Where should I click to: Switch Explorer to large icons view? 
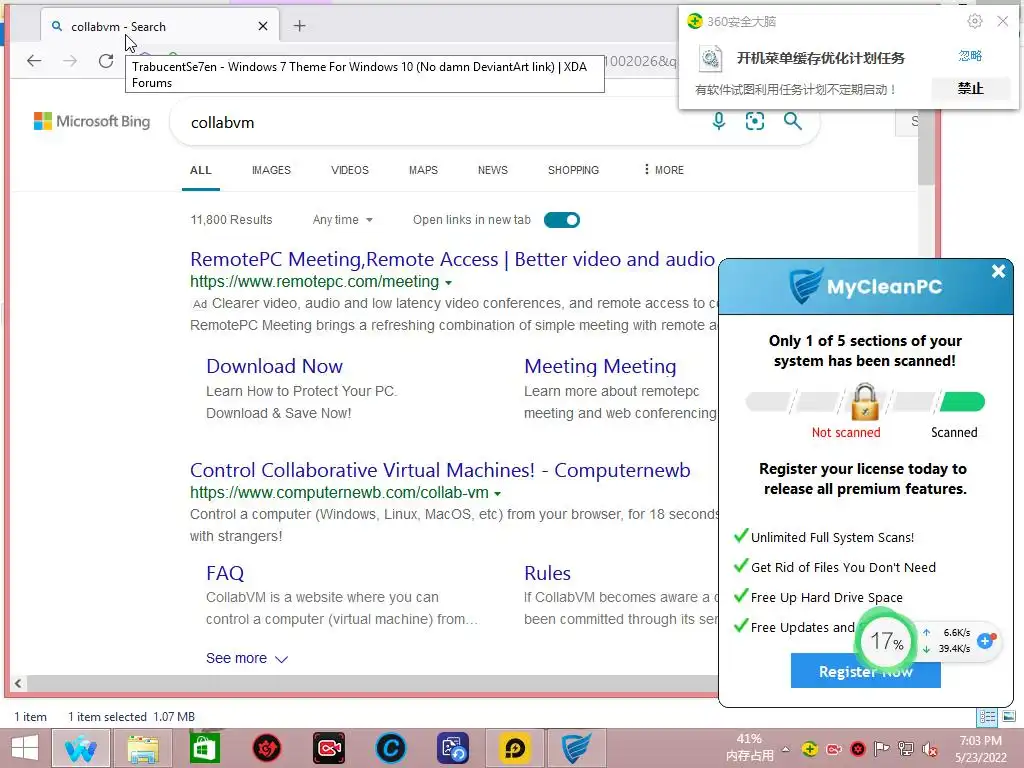[1009, 717]
